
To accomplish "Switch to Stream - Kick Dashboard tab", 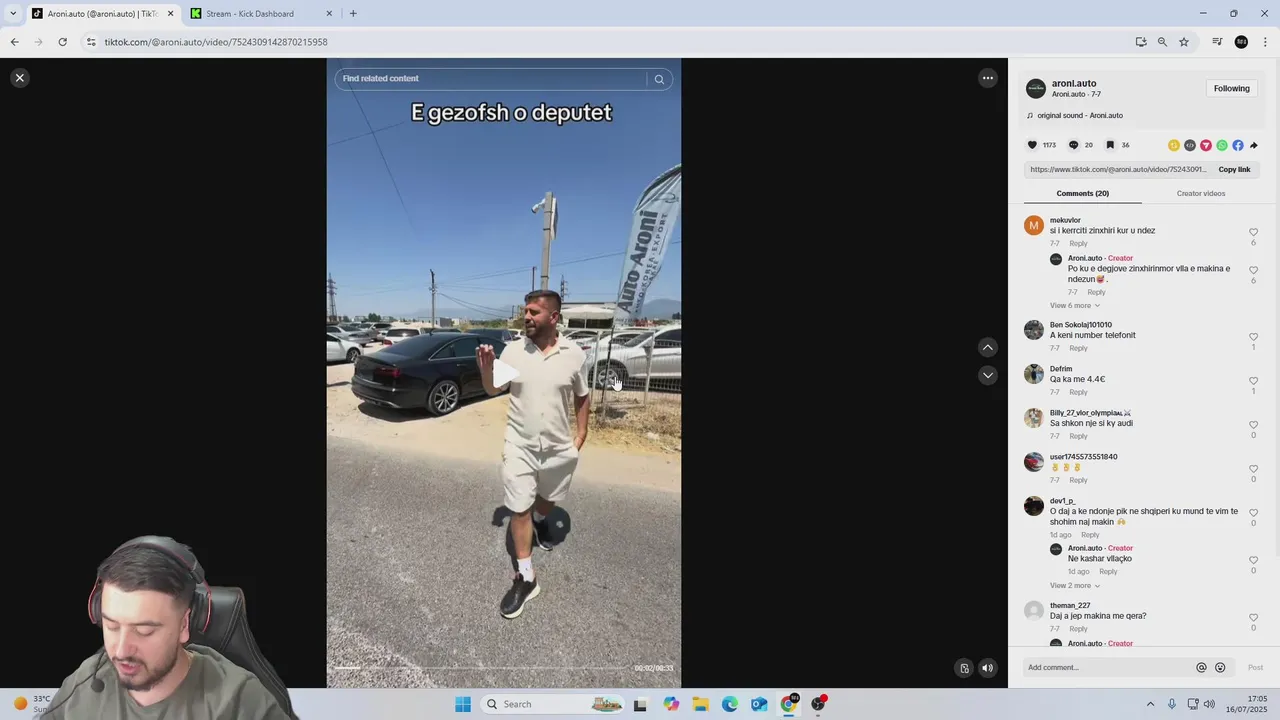I will [262, 14].
